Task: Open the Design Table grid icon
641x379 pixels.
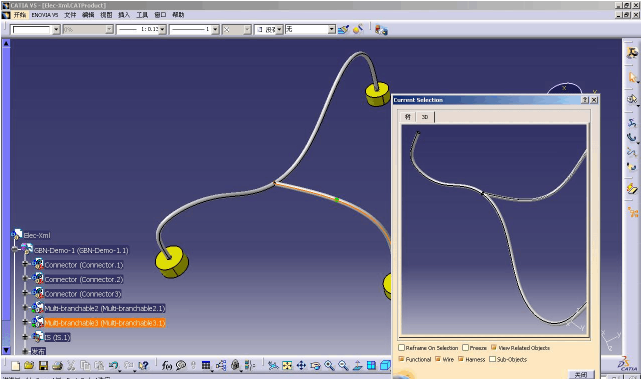Action: (206, 366)
